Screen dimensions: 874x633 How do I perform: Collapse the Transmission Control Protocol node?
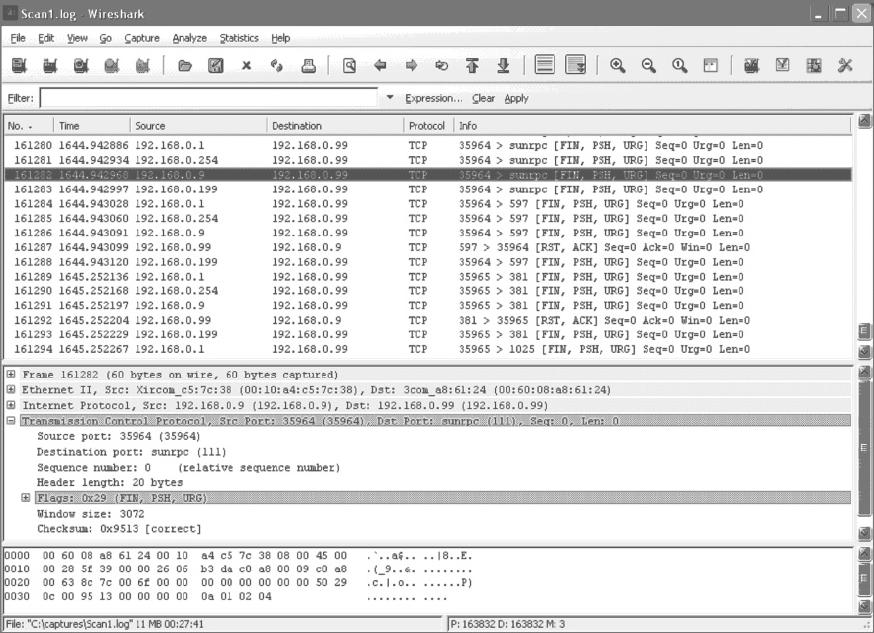click(11, 421)
